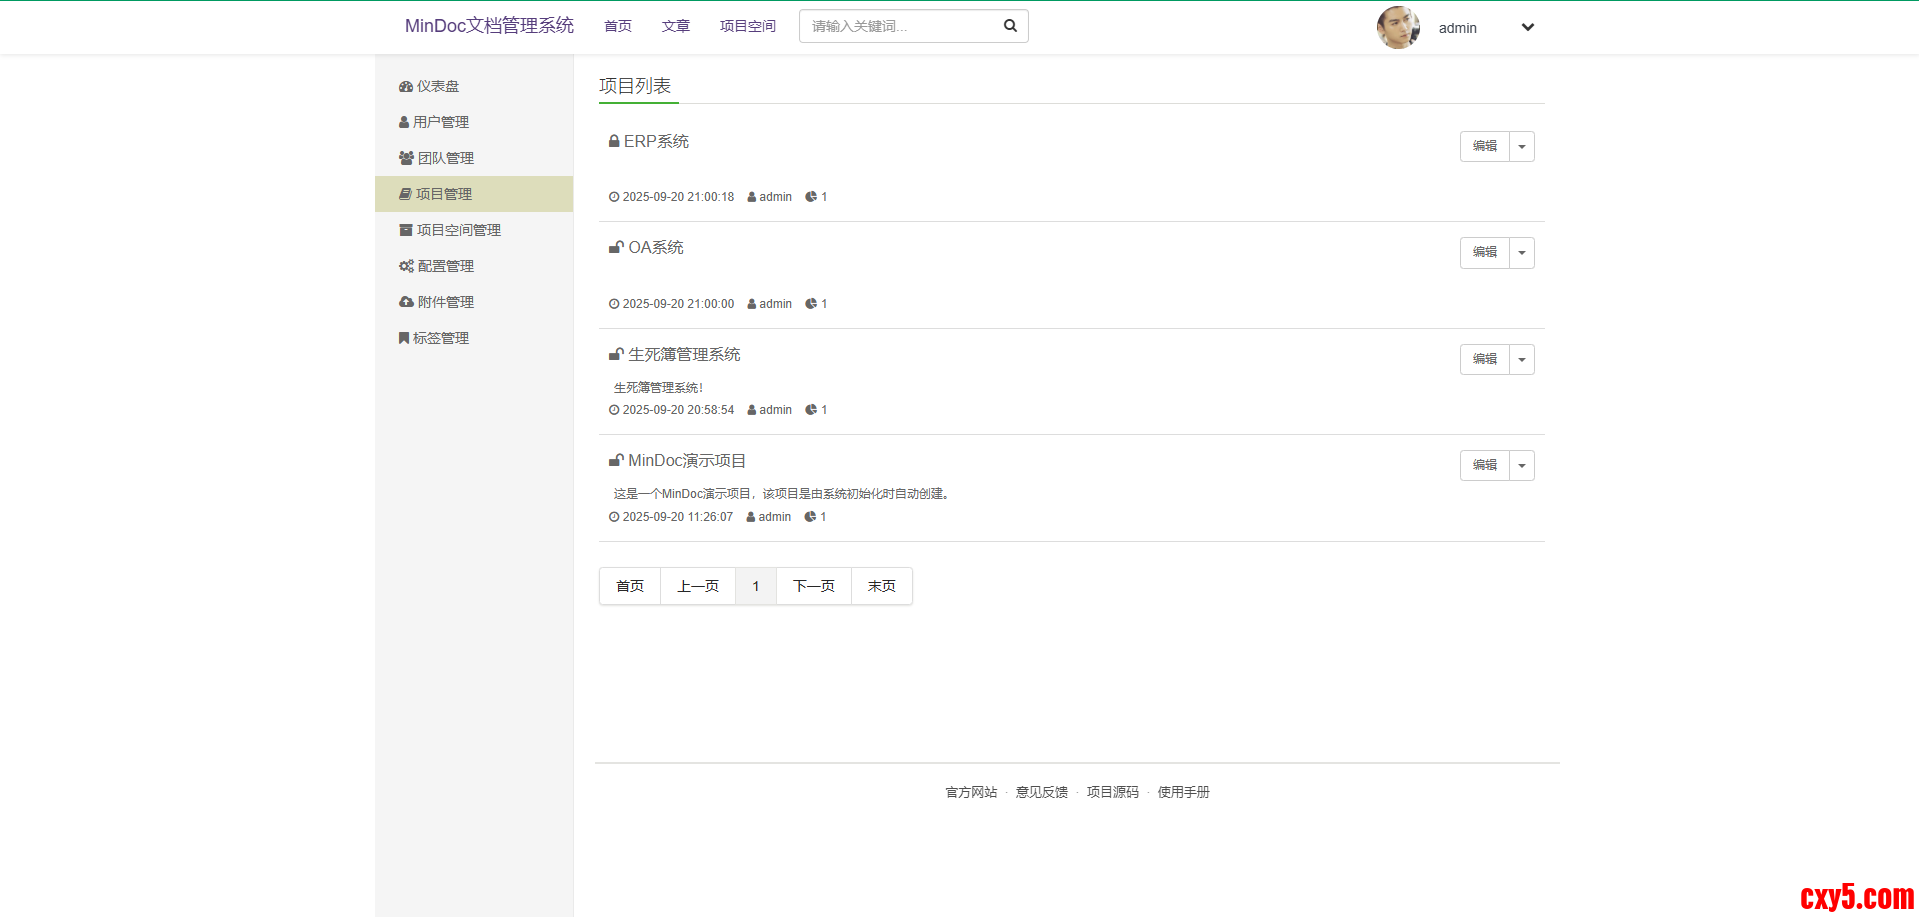Click the tag management bookmark icon

[x=404, y=338]
